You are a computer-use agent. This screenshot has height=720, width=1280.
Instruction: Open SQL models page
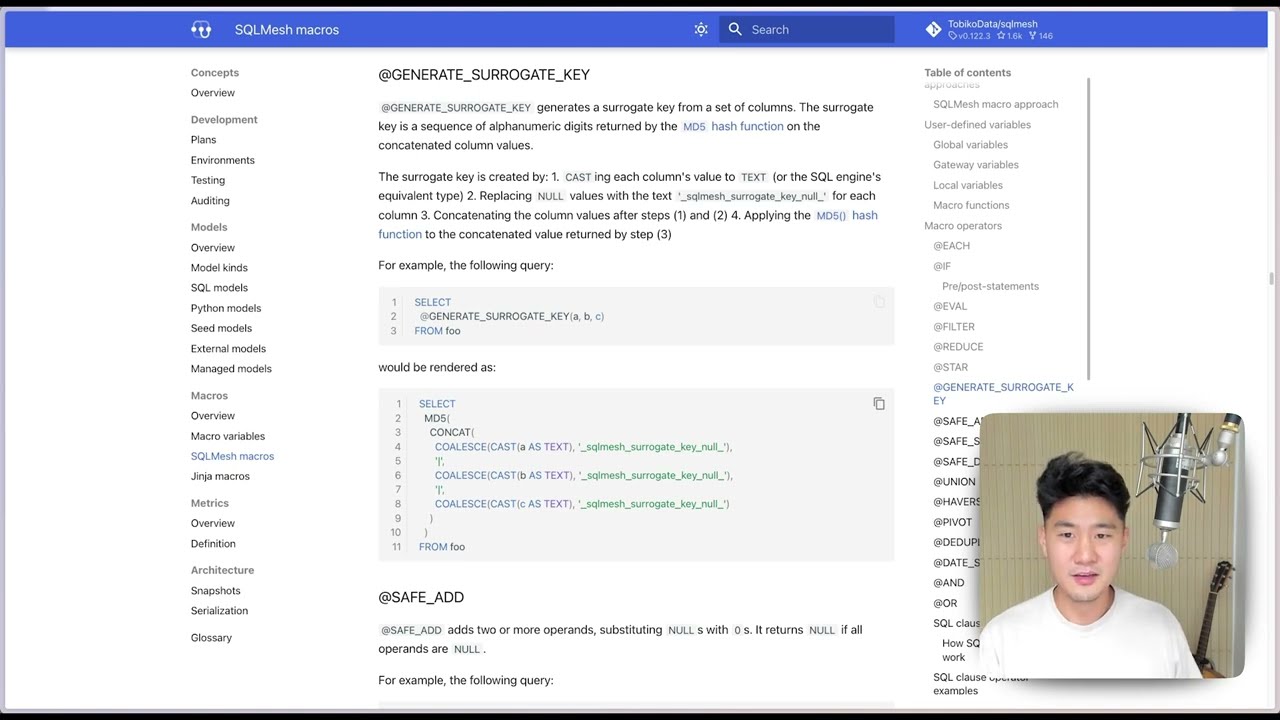click(219, 288)
